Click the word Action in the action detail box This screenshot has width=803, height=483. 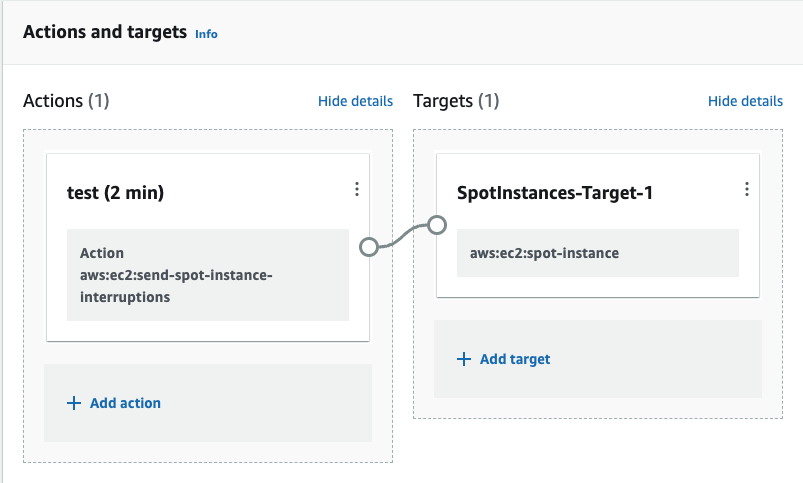click(x=101, y=253)
